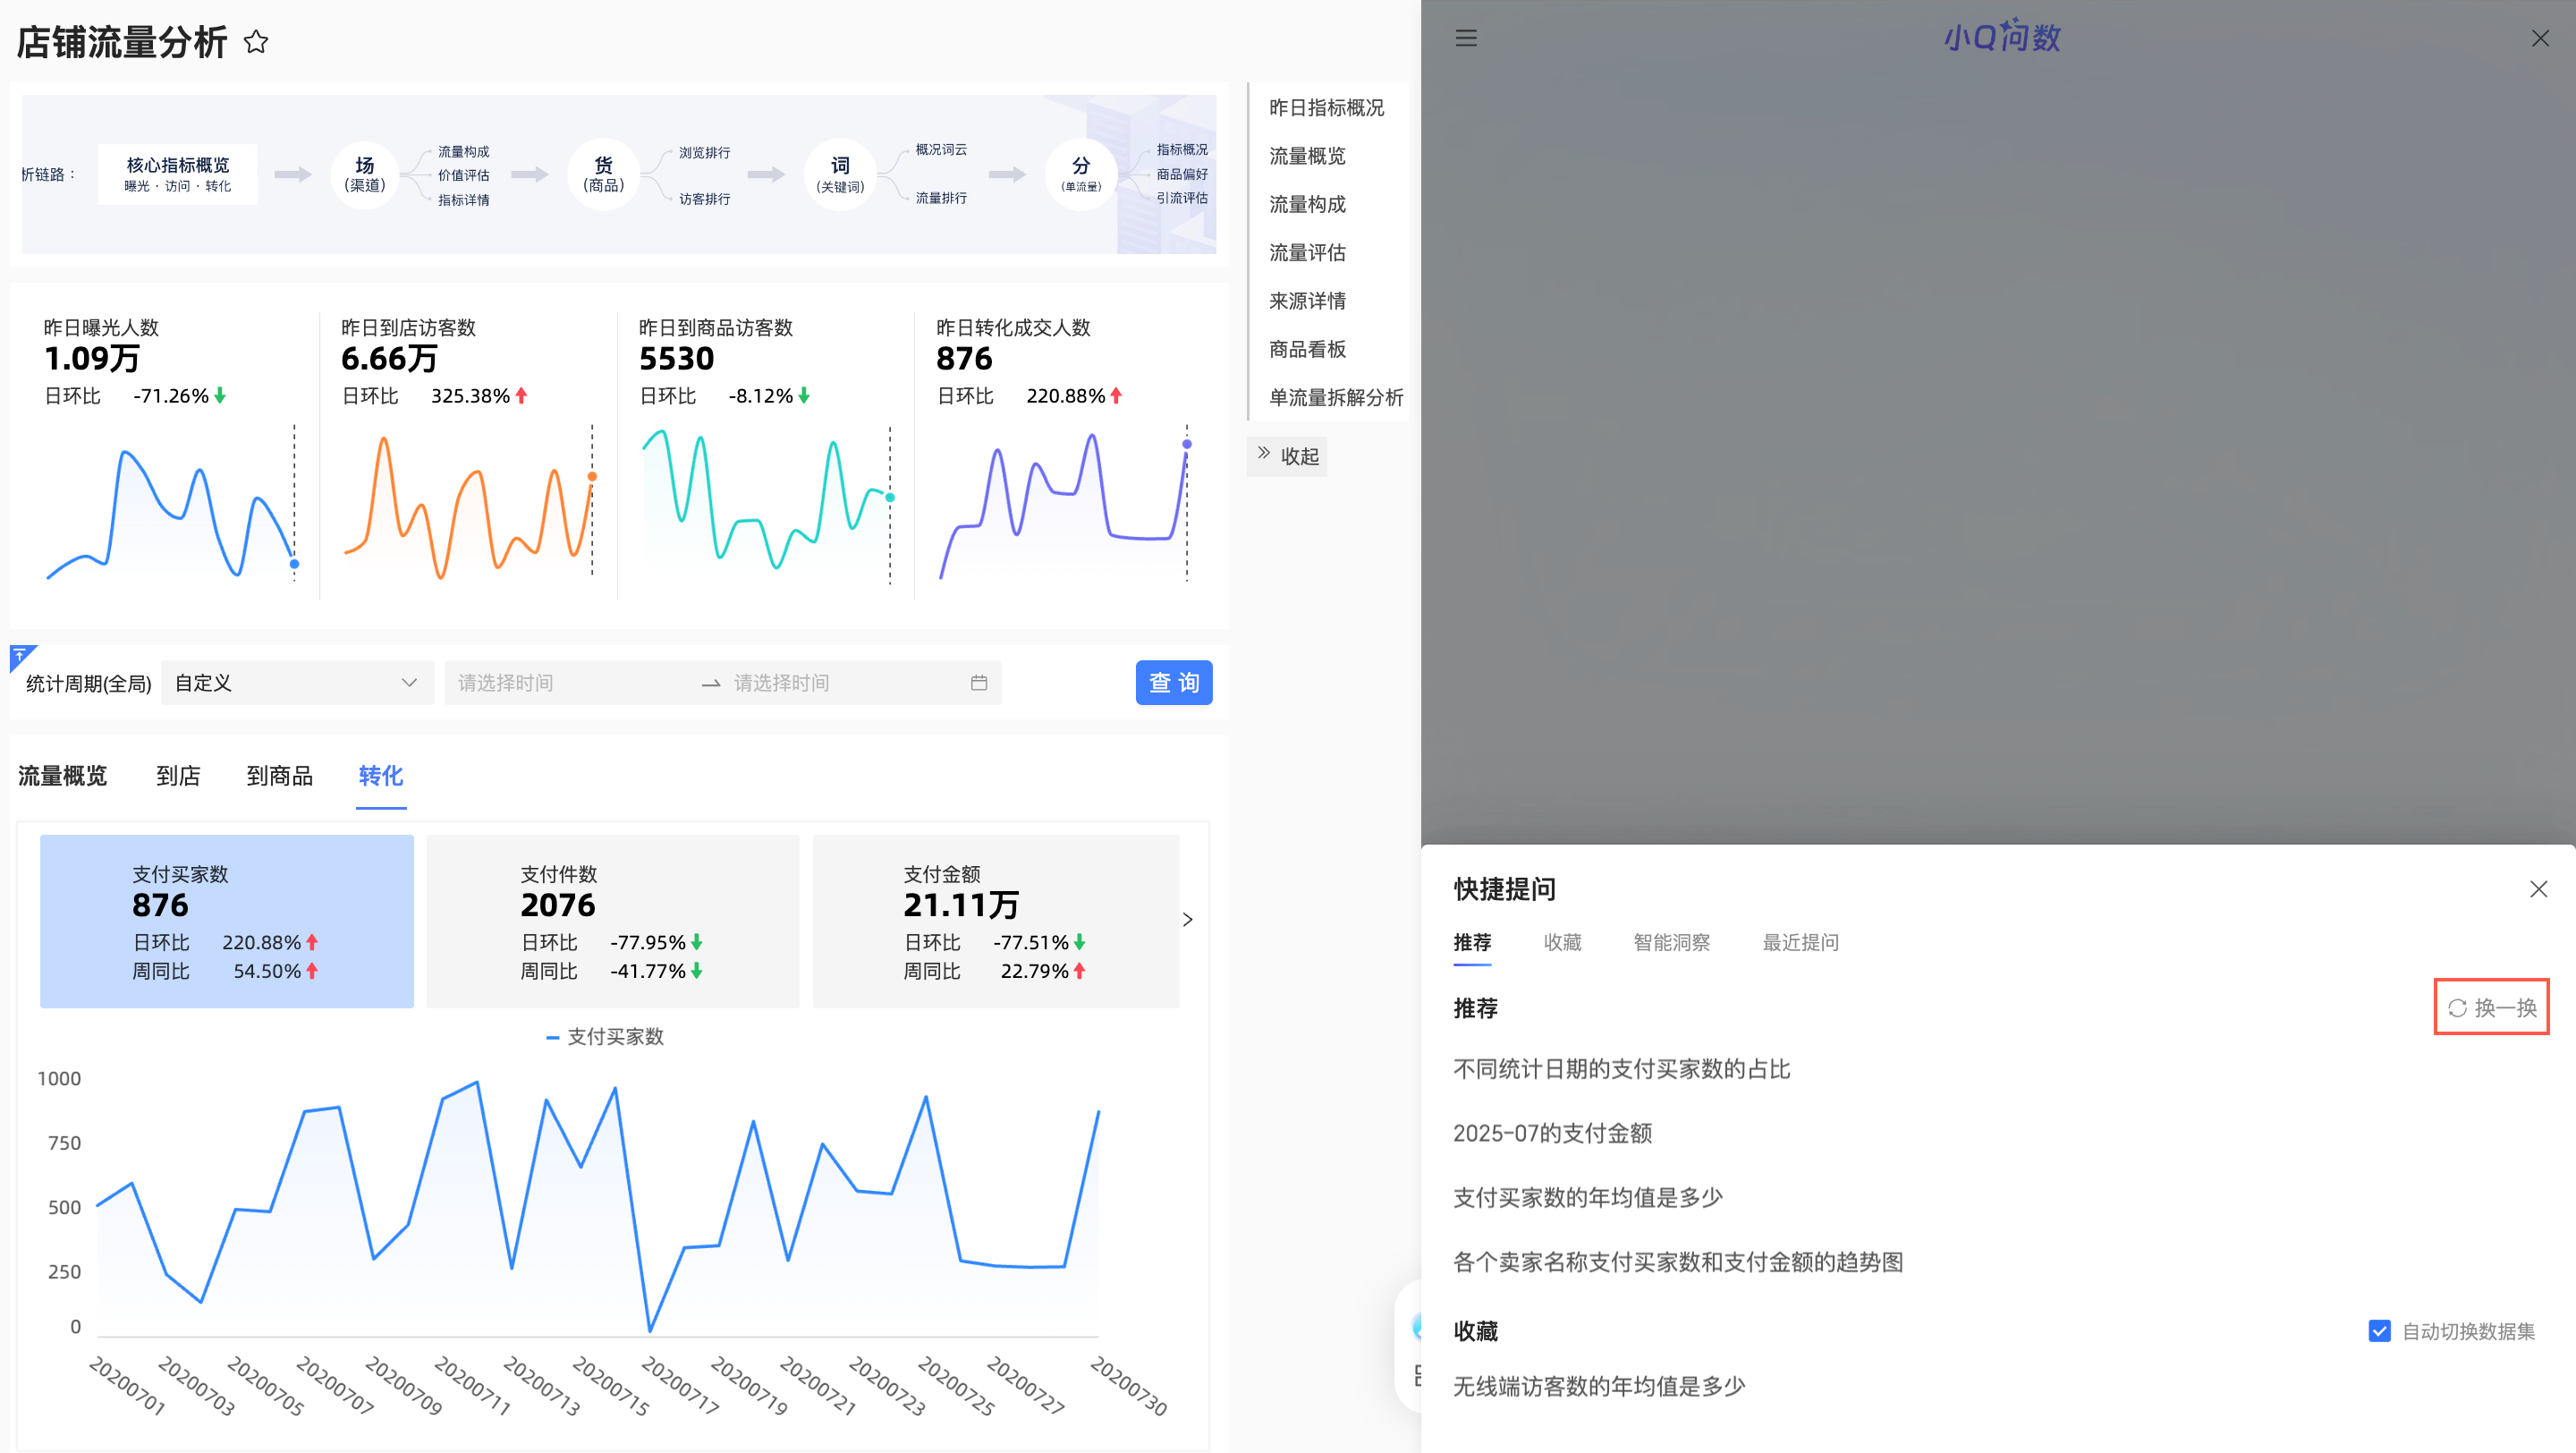Click the 换一换 refresh icon button
This screenshot has width=2576, height=1453.
[2491, 1007]
